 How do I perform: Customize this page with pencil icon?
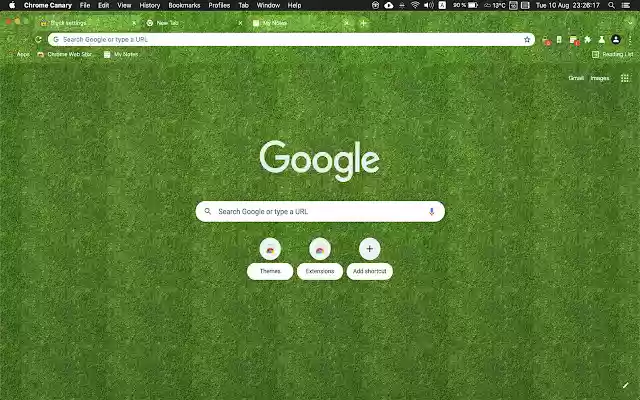(625, 385)
